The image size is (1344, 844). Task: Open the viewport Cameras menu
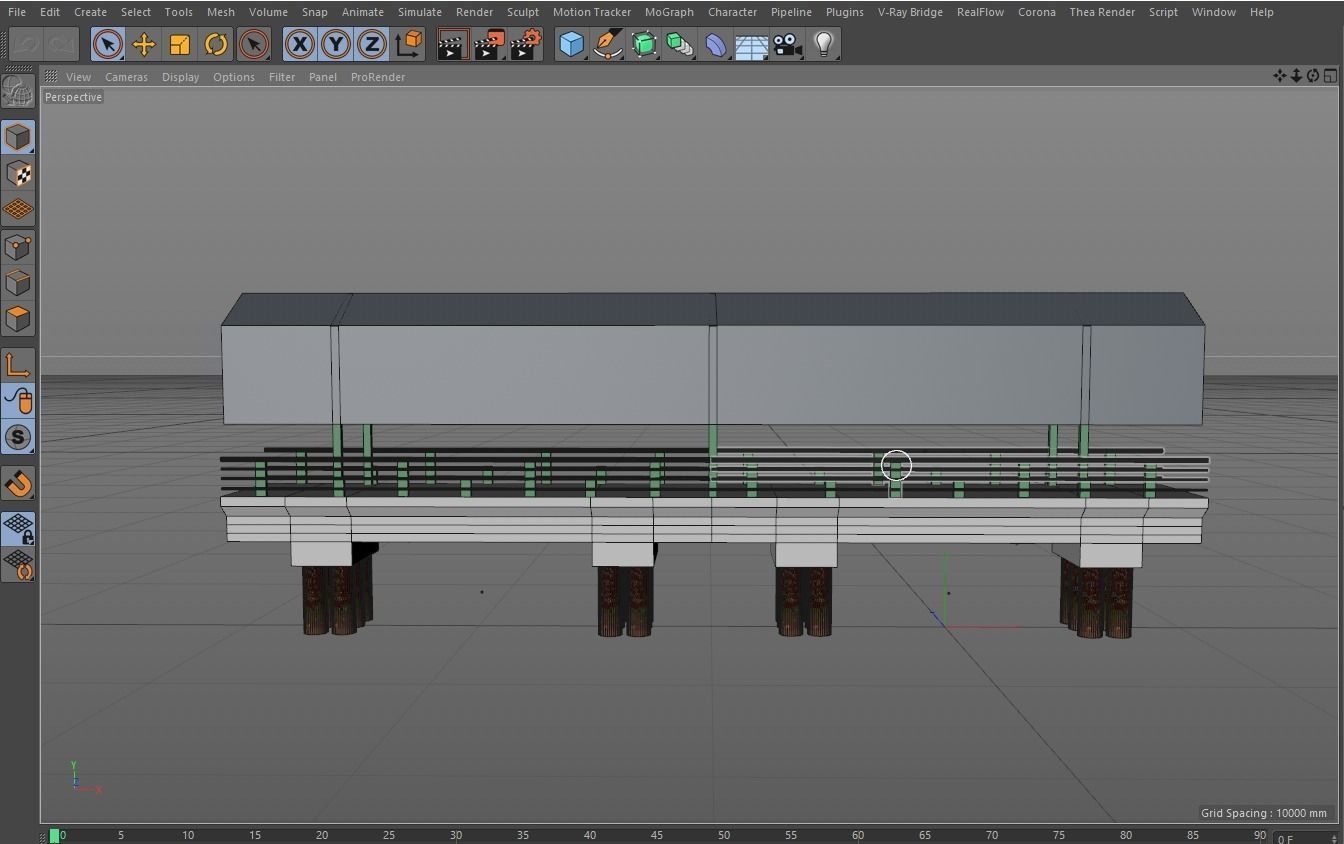[x=126, y=77]
